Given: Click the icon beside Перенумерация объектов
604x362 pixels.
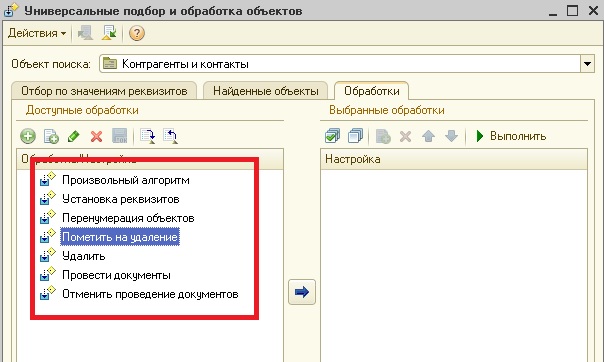Looking at the screenshot, I should (48, 217).
